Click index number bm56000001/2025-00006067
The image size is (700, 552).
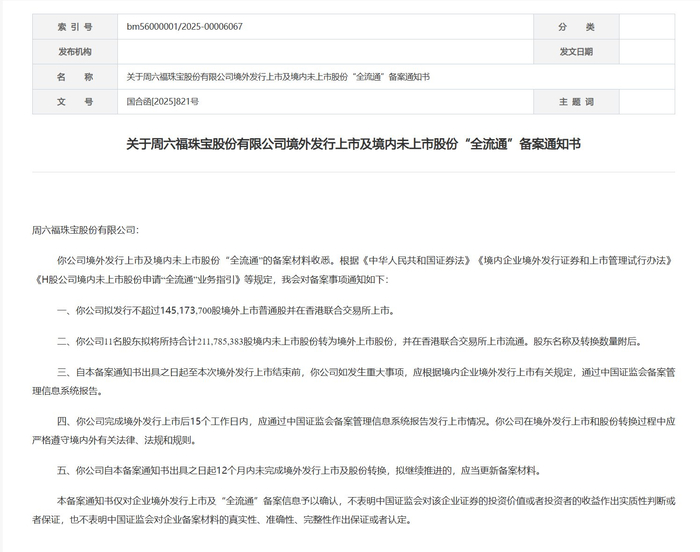tap(184, 27)
